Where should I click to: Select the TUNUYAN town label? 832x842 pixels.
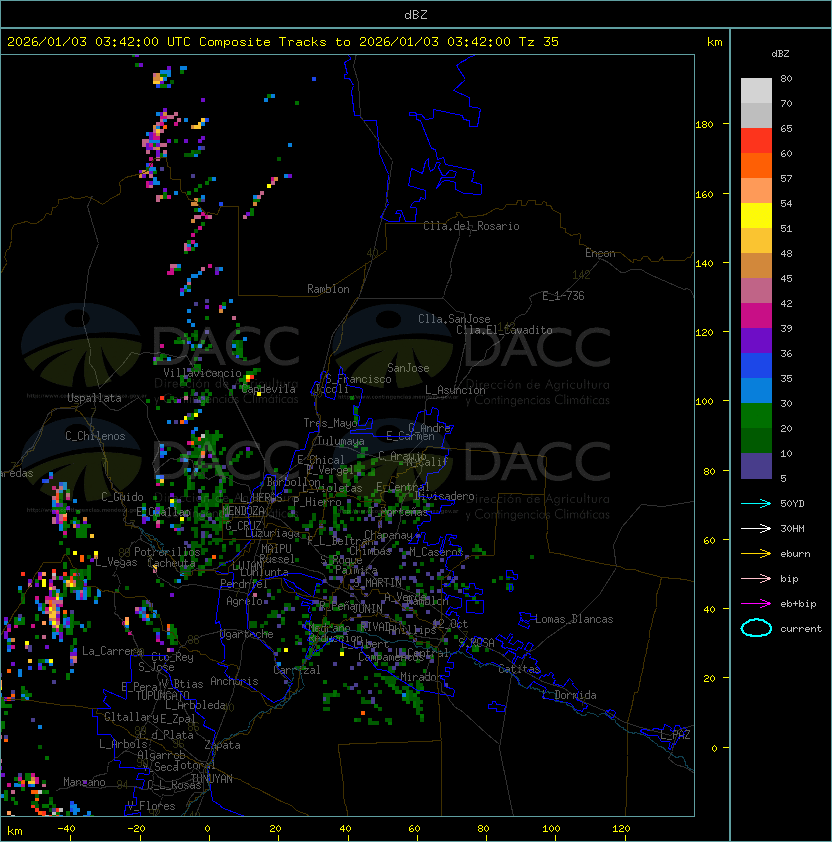click(x=212, y=779)
